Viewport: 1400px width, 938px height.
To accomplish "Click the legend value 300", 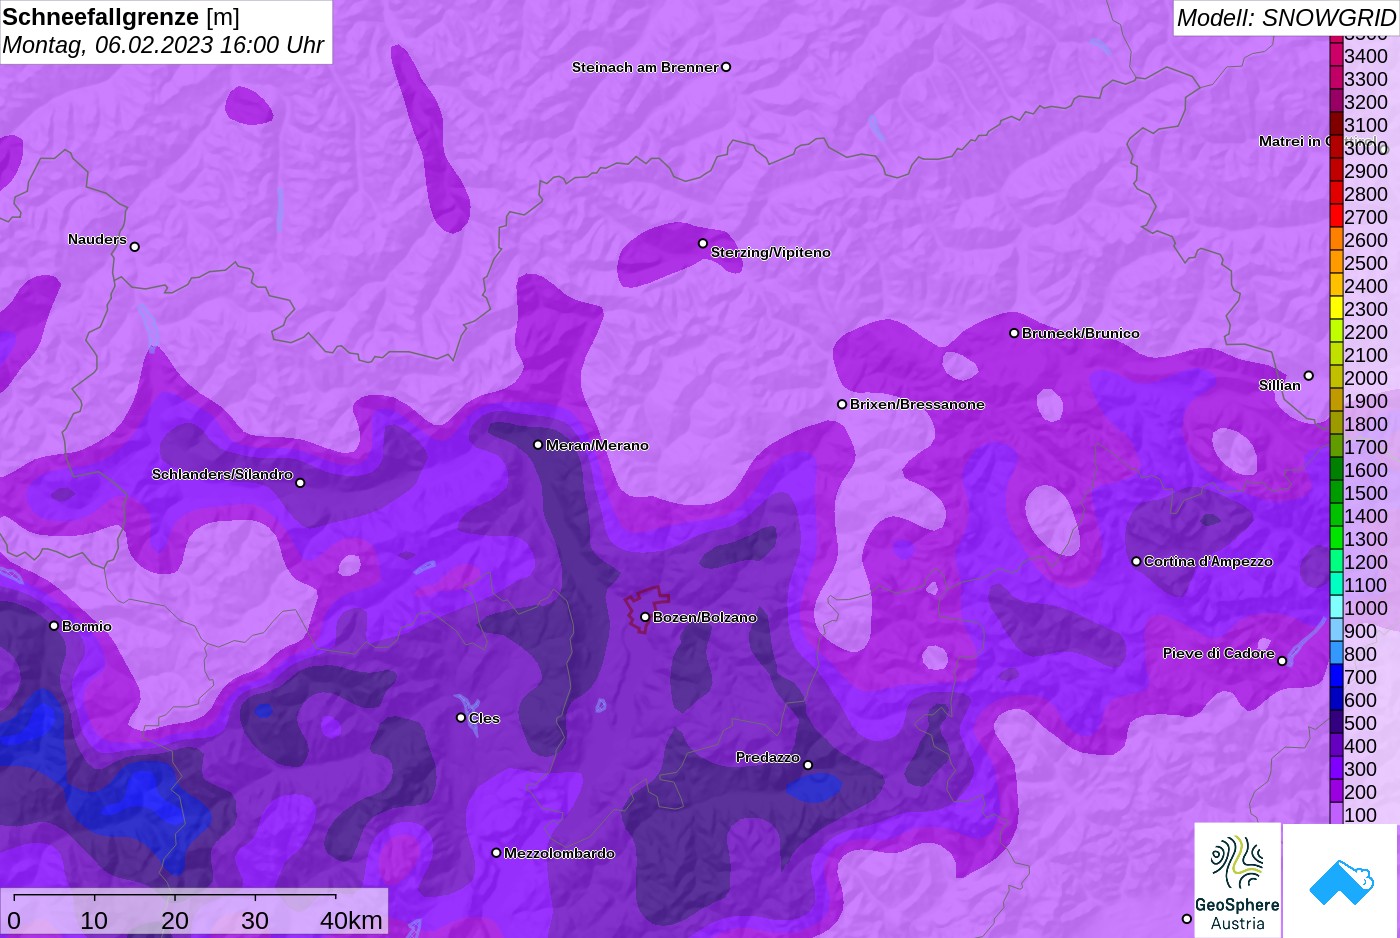I will tap(1360, 769).
